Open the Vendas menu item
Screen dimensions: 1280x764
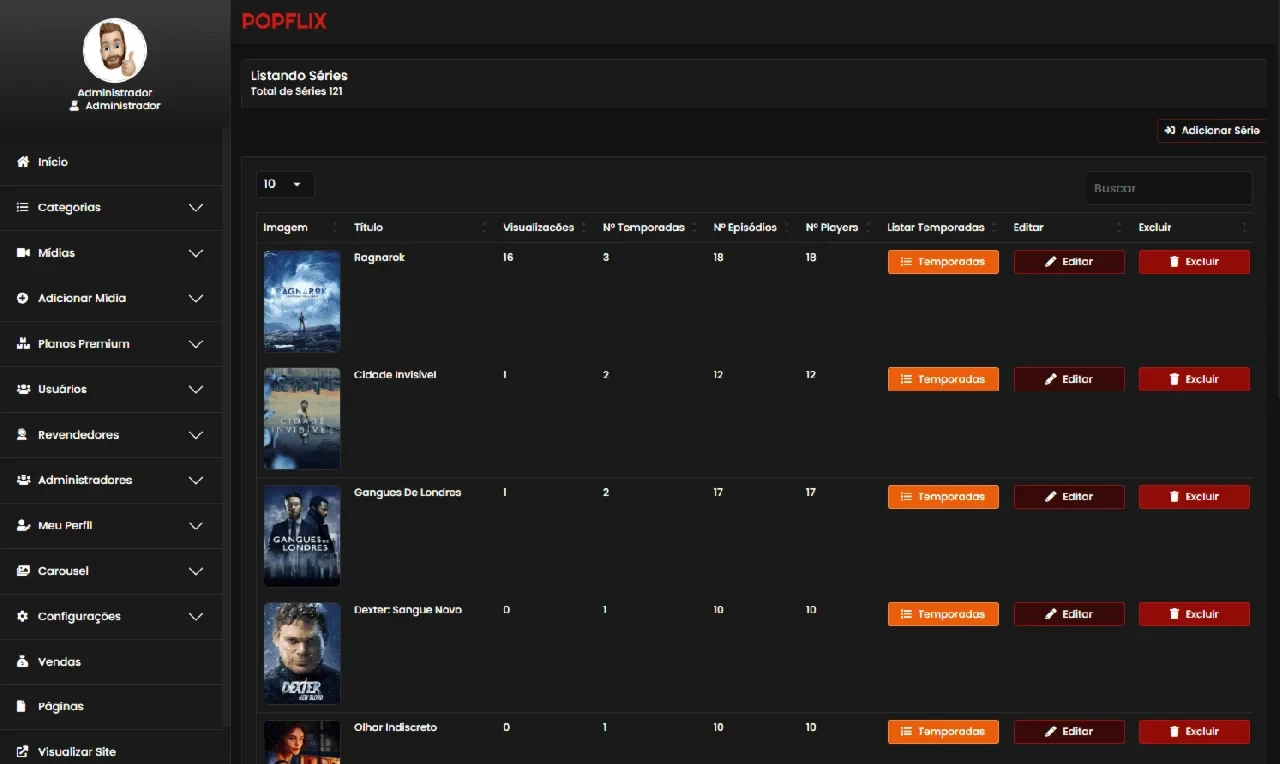coord(111,662)
